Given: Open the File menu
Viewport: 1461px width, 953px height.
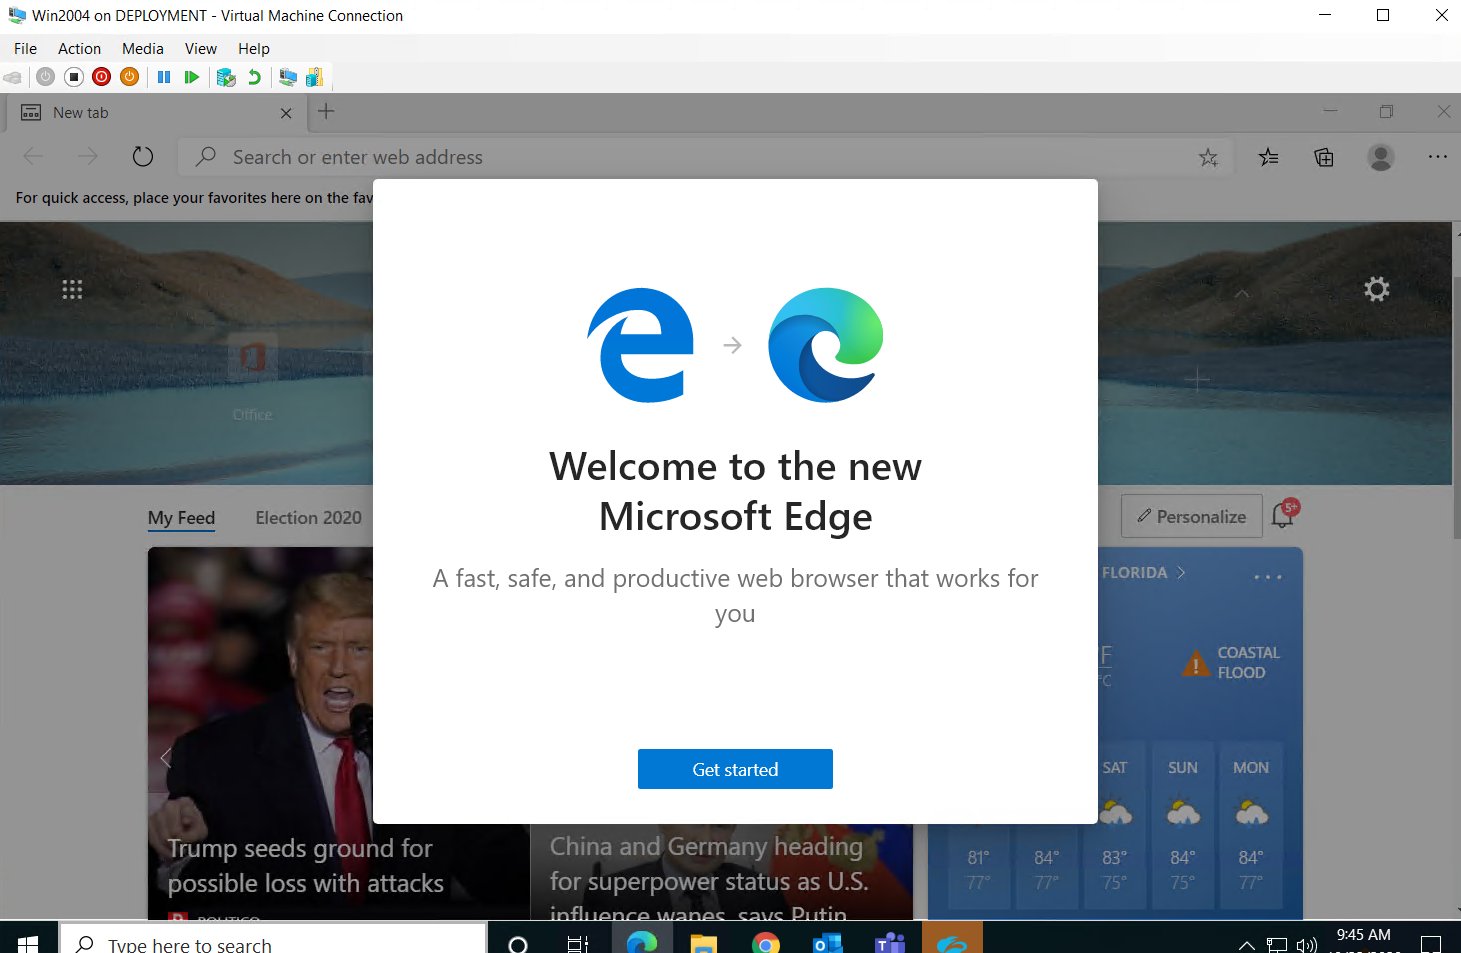Looking at the screenshot, I should [25, 48].
